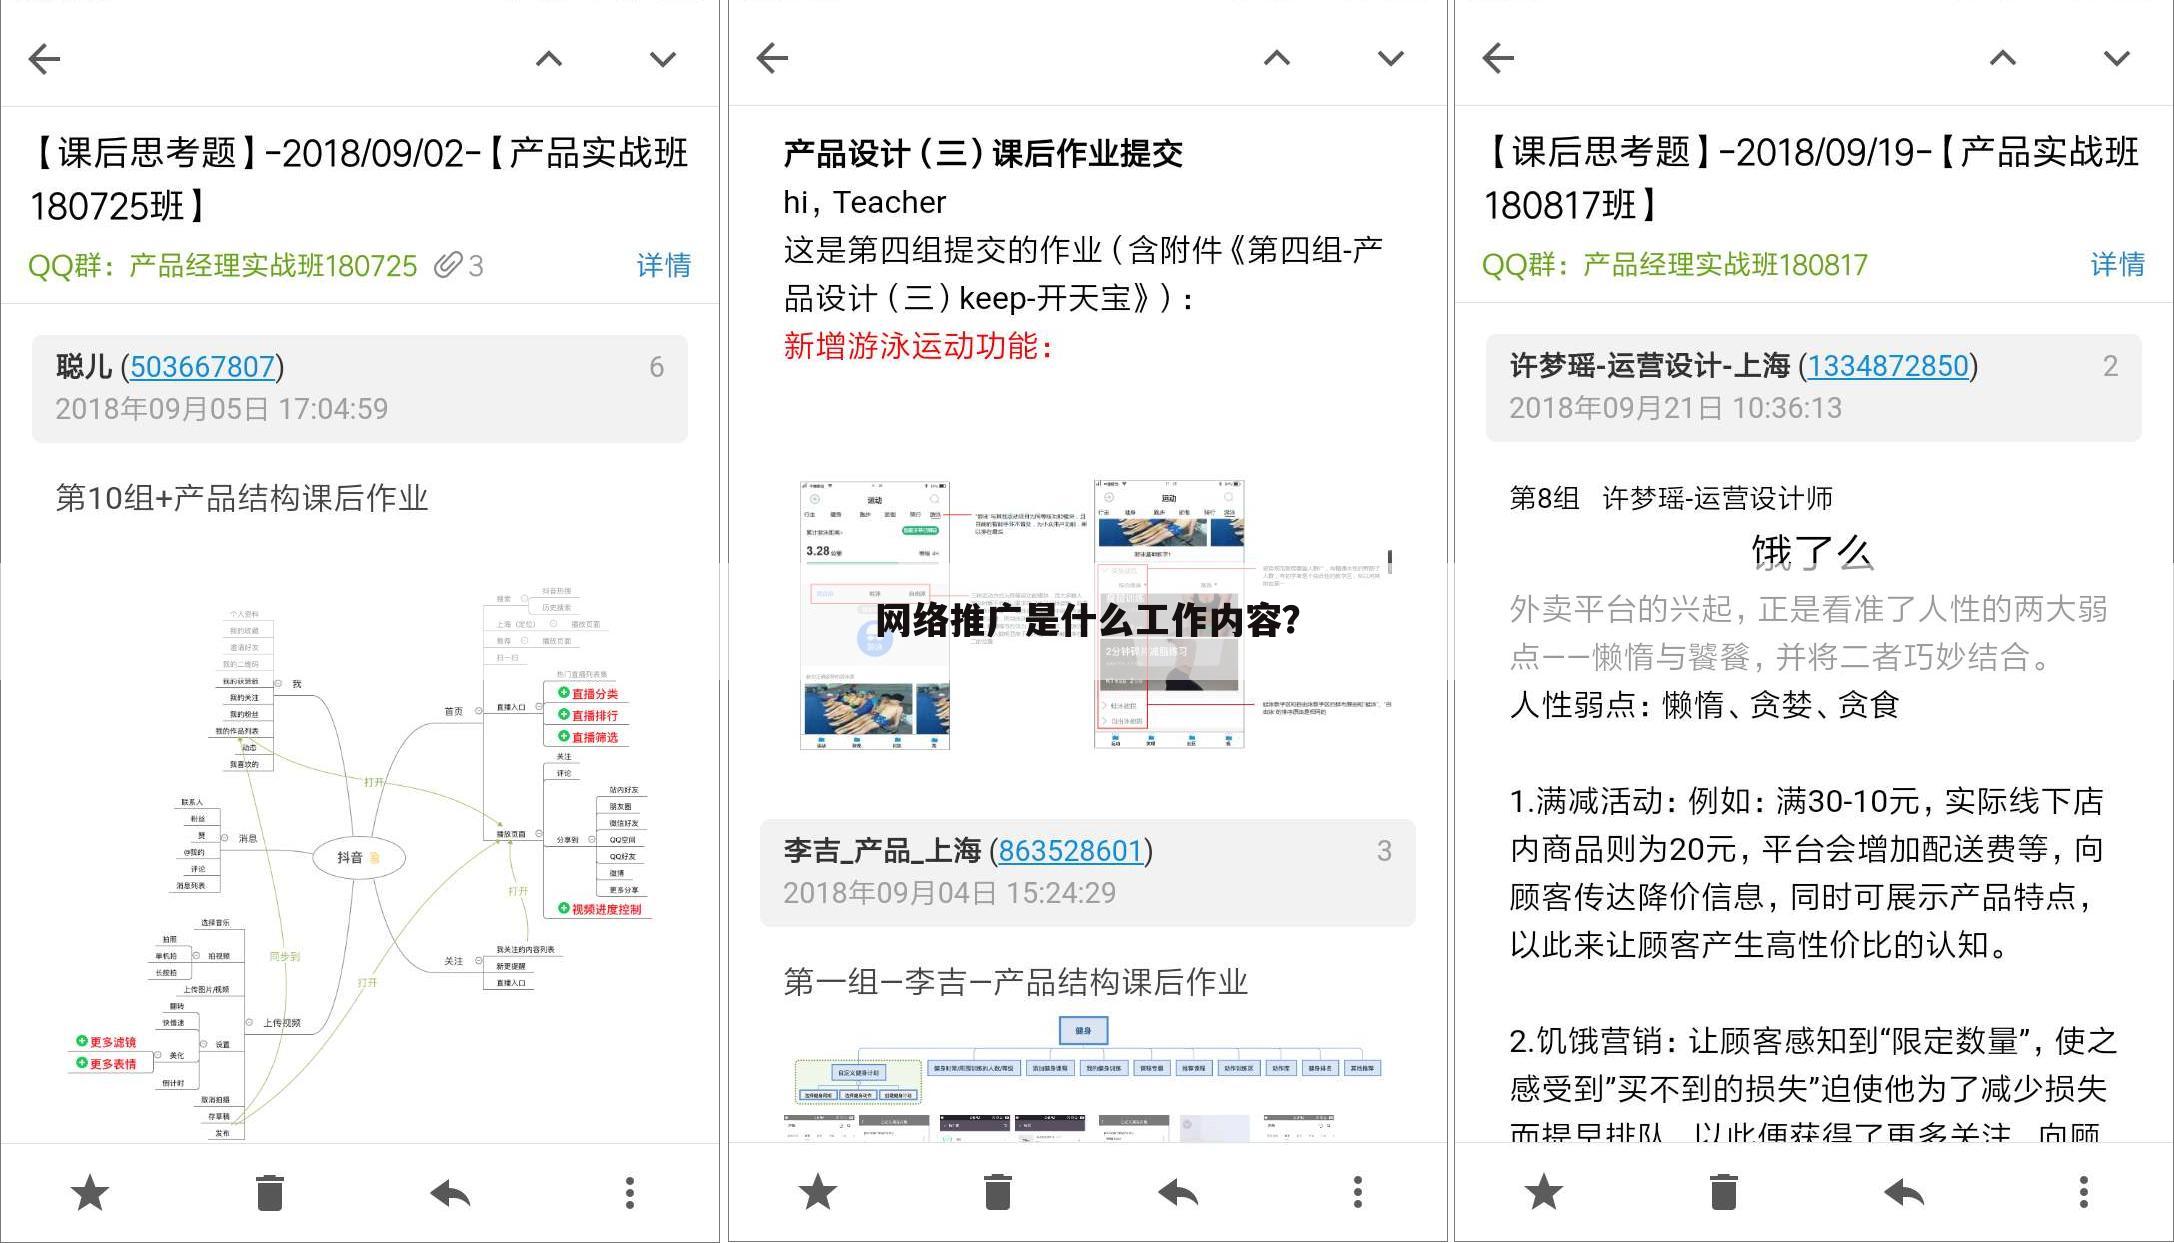Tap up chevron on right screen
Image resolution: width=2174 pixels, height=1243 pixels.
coord(2003,58)
